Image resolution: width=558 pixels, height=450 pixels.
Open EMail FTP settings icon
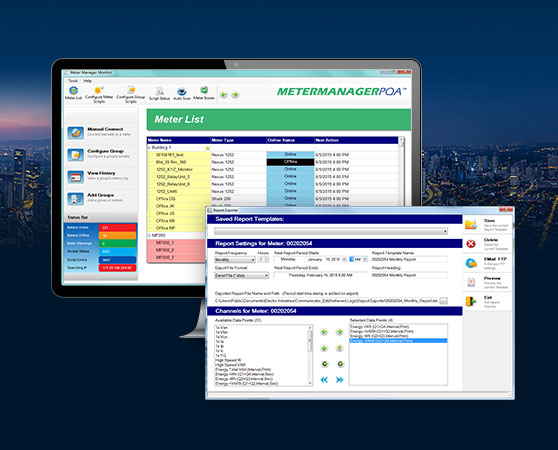click(471, 263)
